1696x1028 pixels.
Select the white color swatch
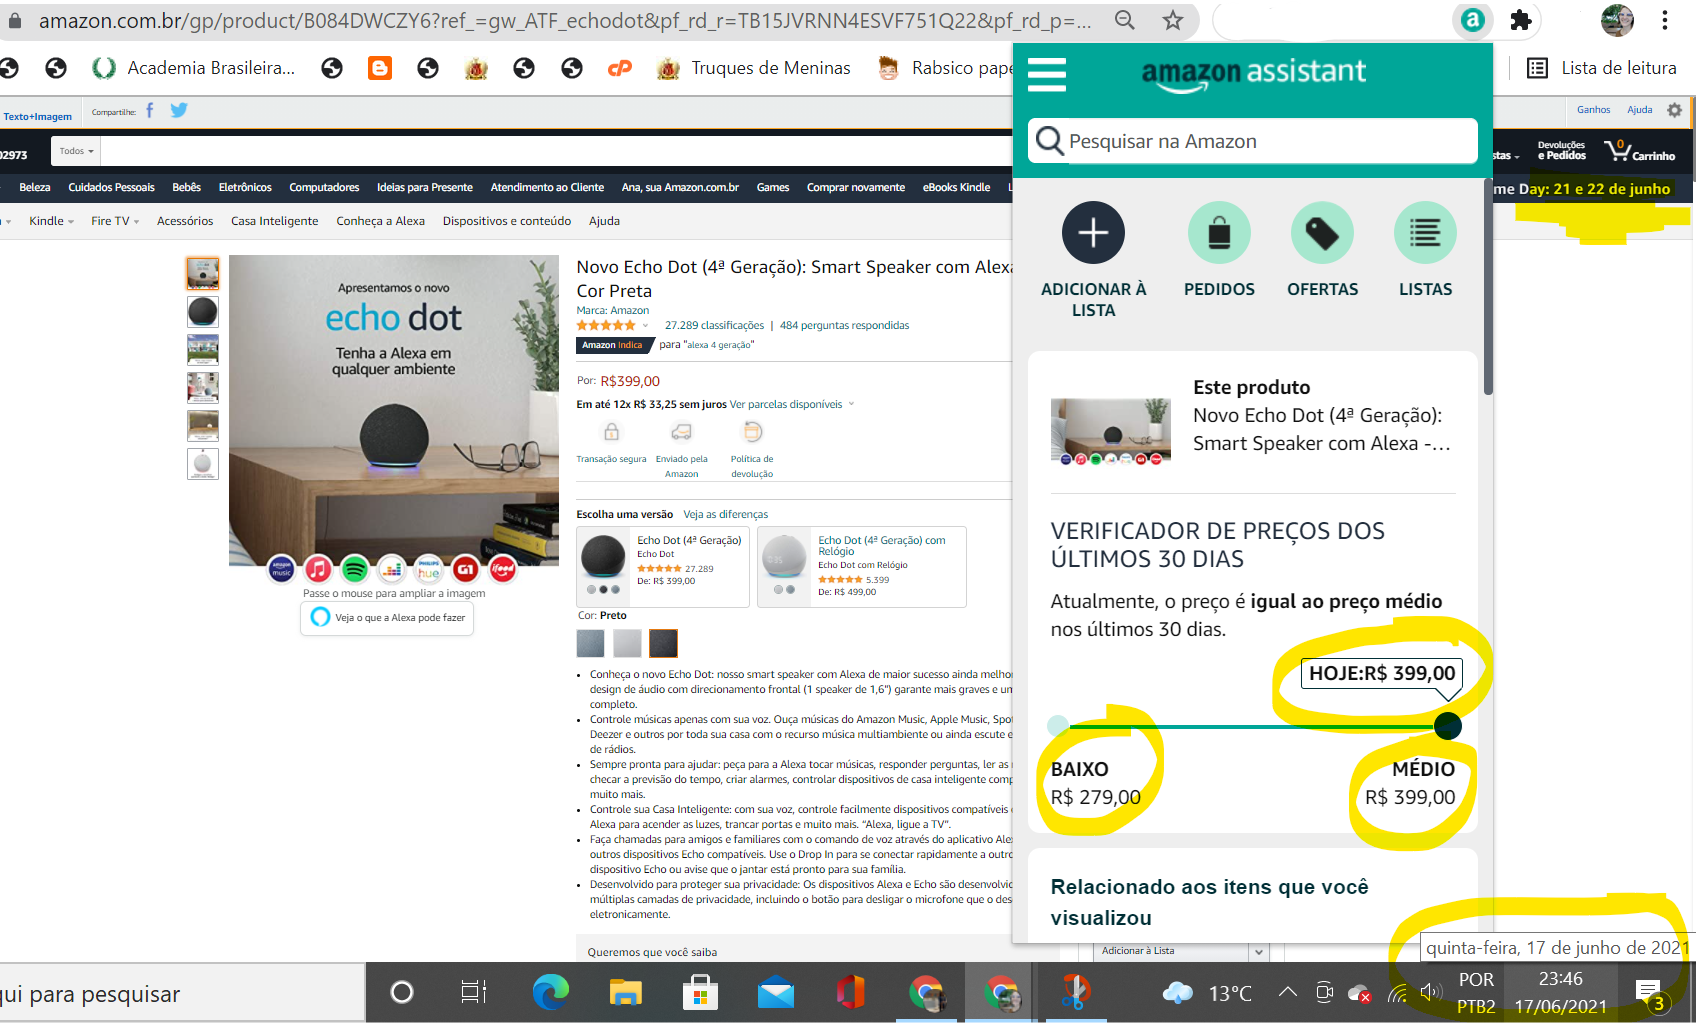627,643
